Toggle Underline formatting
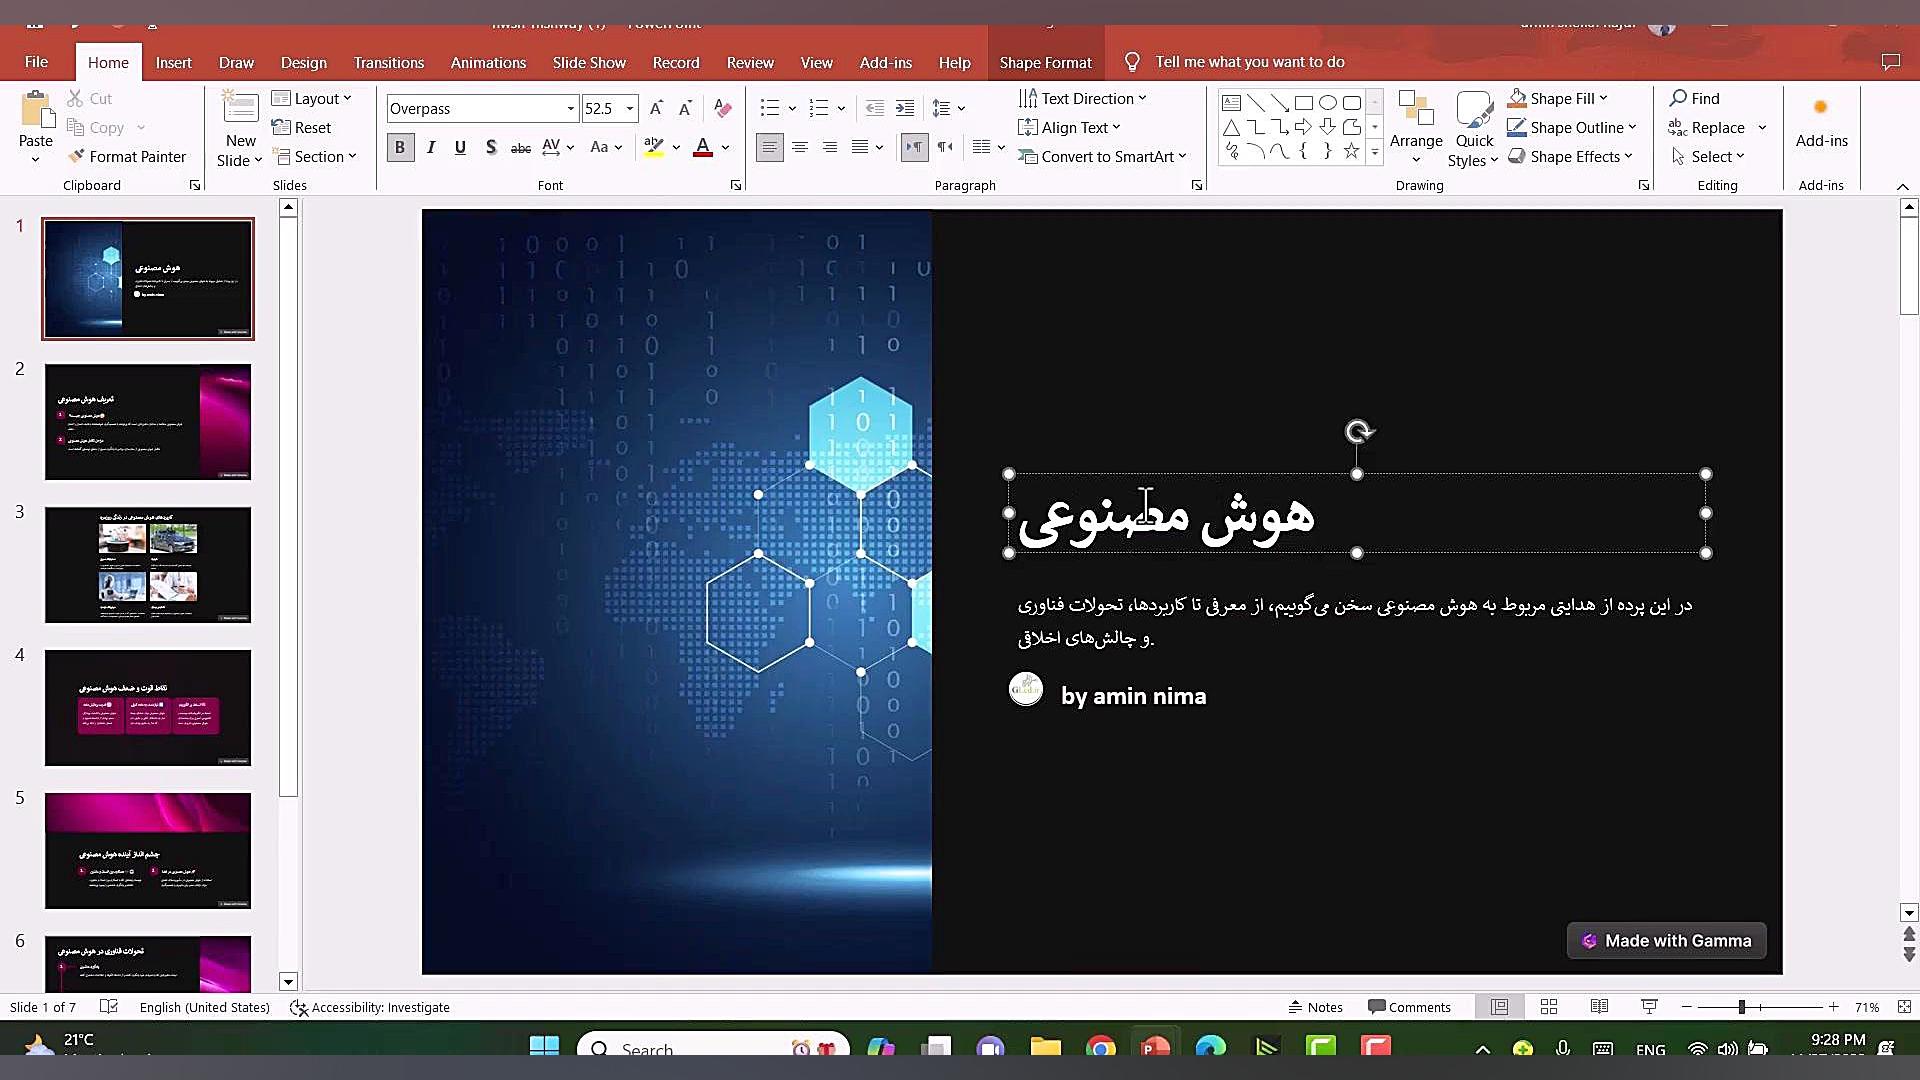 (460, 147)
